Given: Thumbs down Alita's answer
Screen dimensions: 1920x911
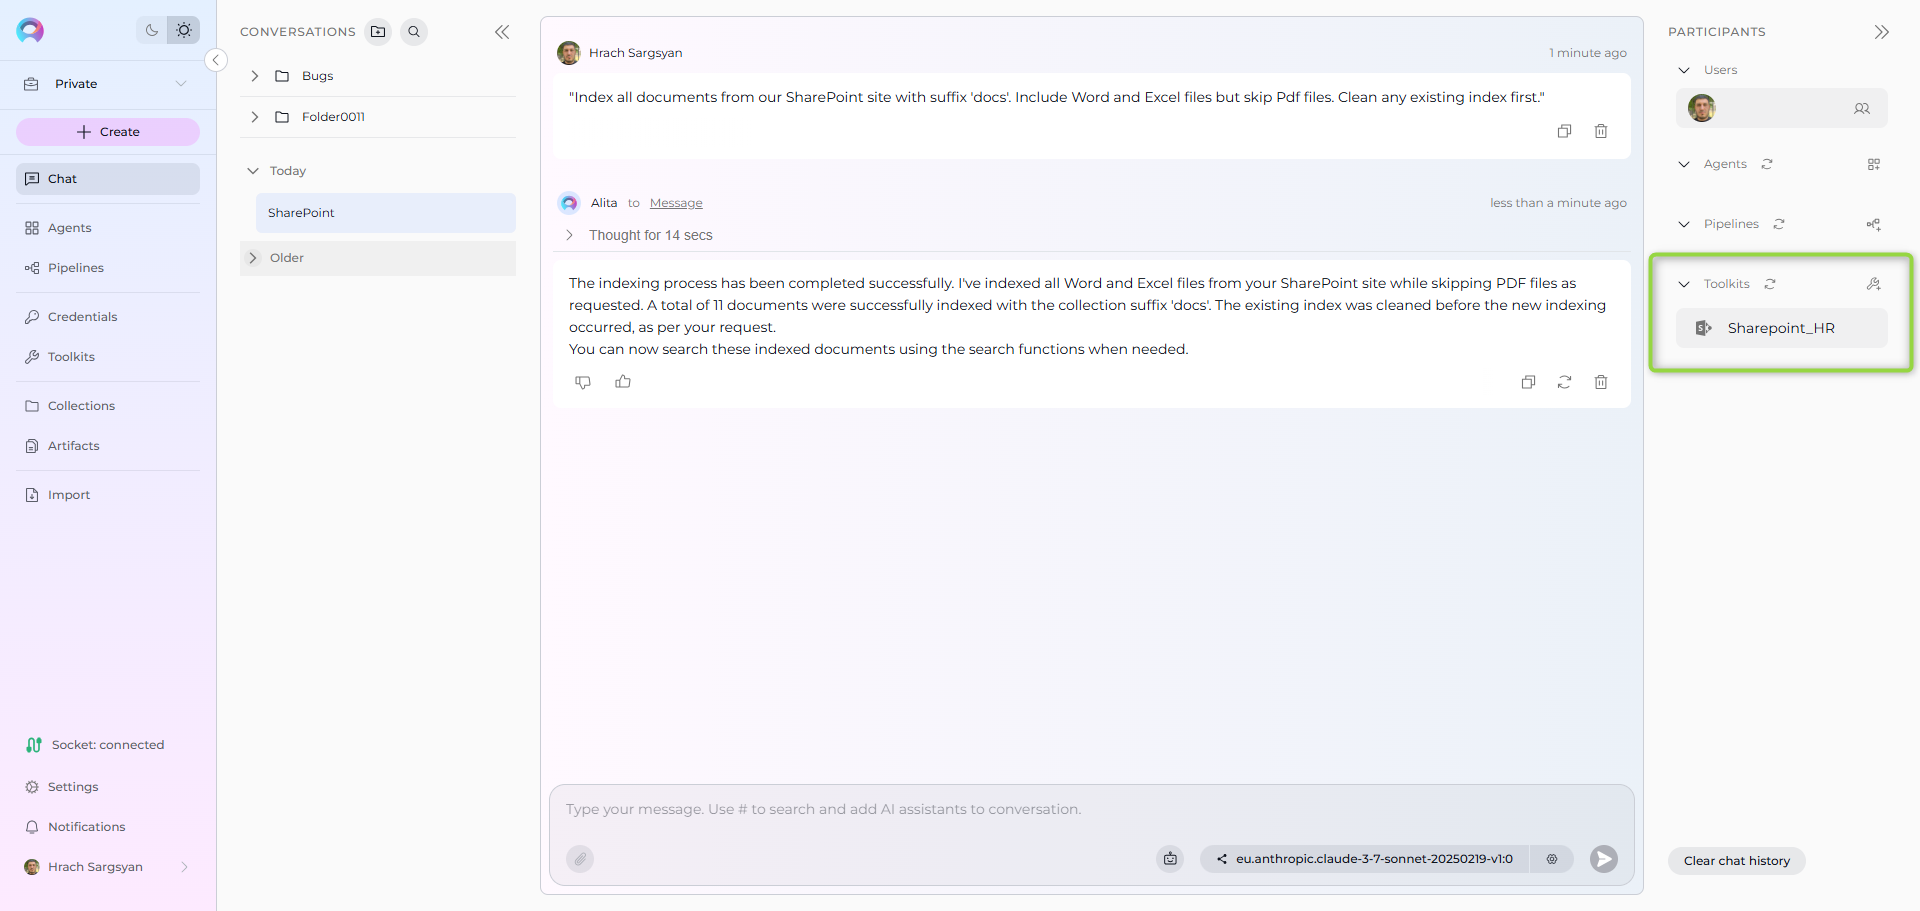Looking at the screenshot, I should [x=583, y=382].
